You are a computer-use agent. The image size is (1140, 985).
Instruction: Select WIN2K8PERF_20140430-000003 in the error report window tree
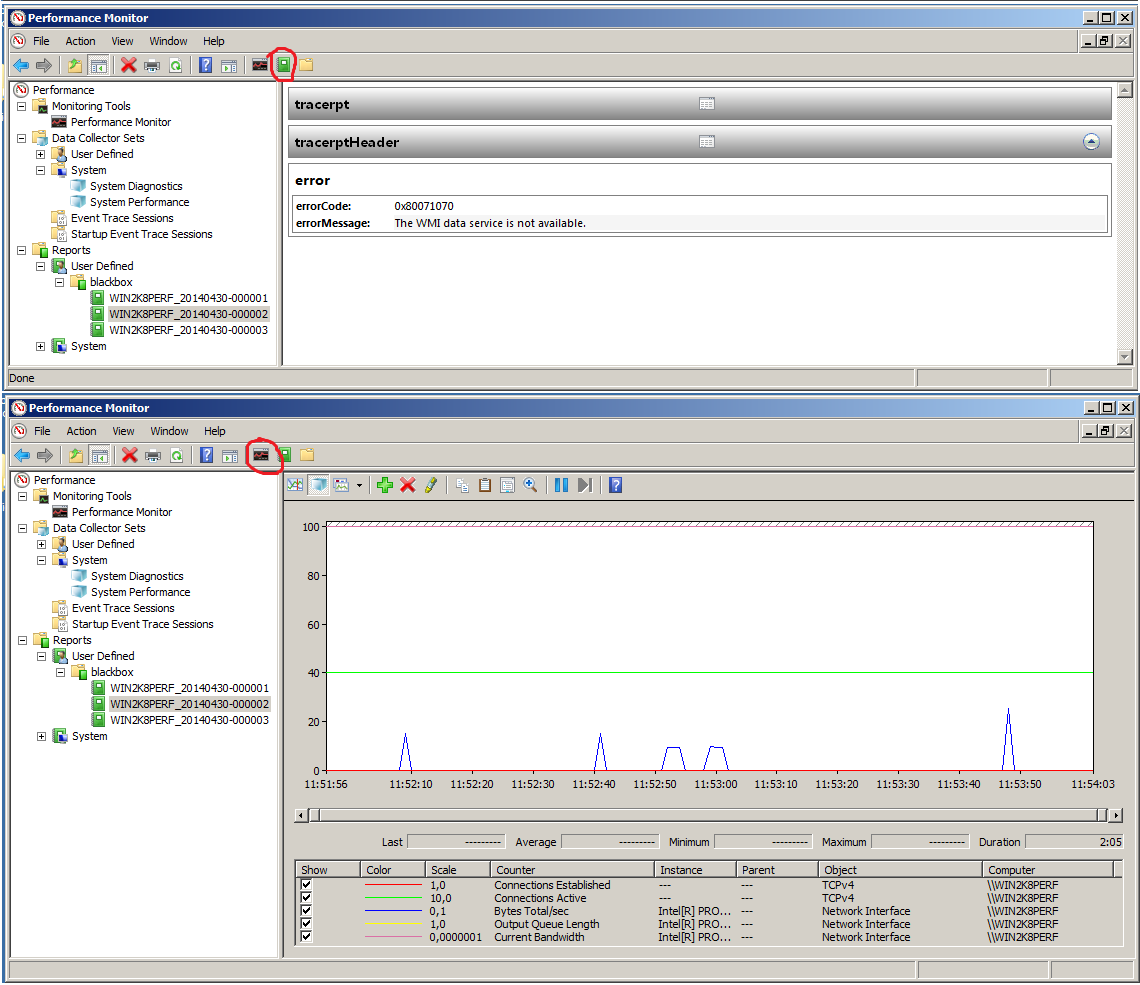188,330
